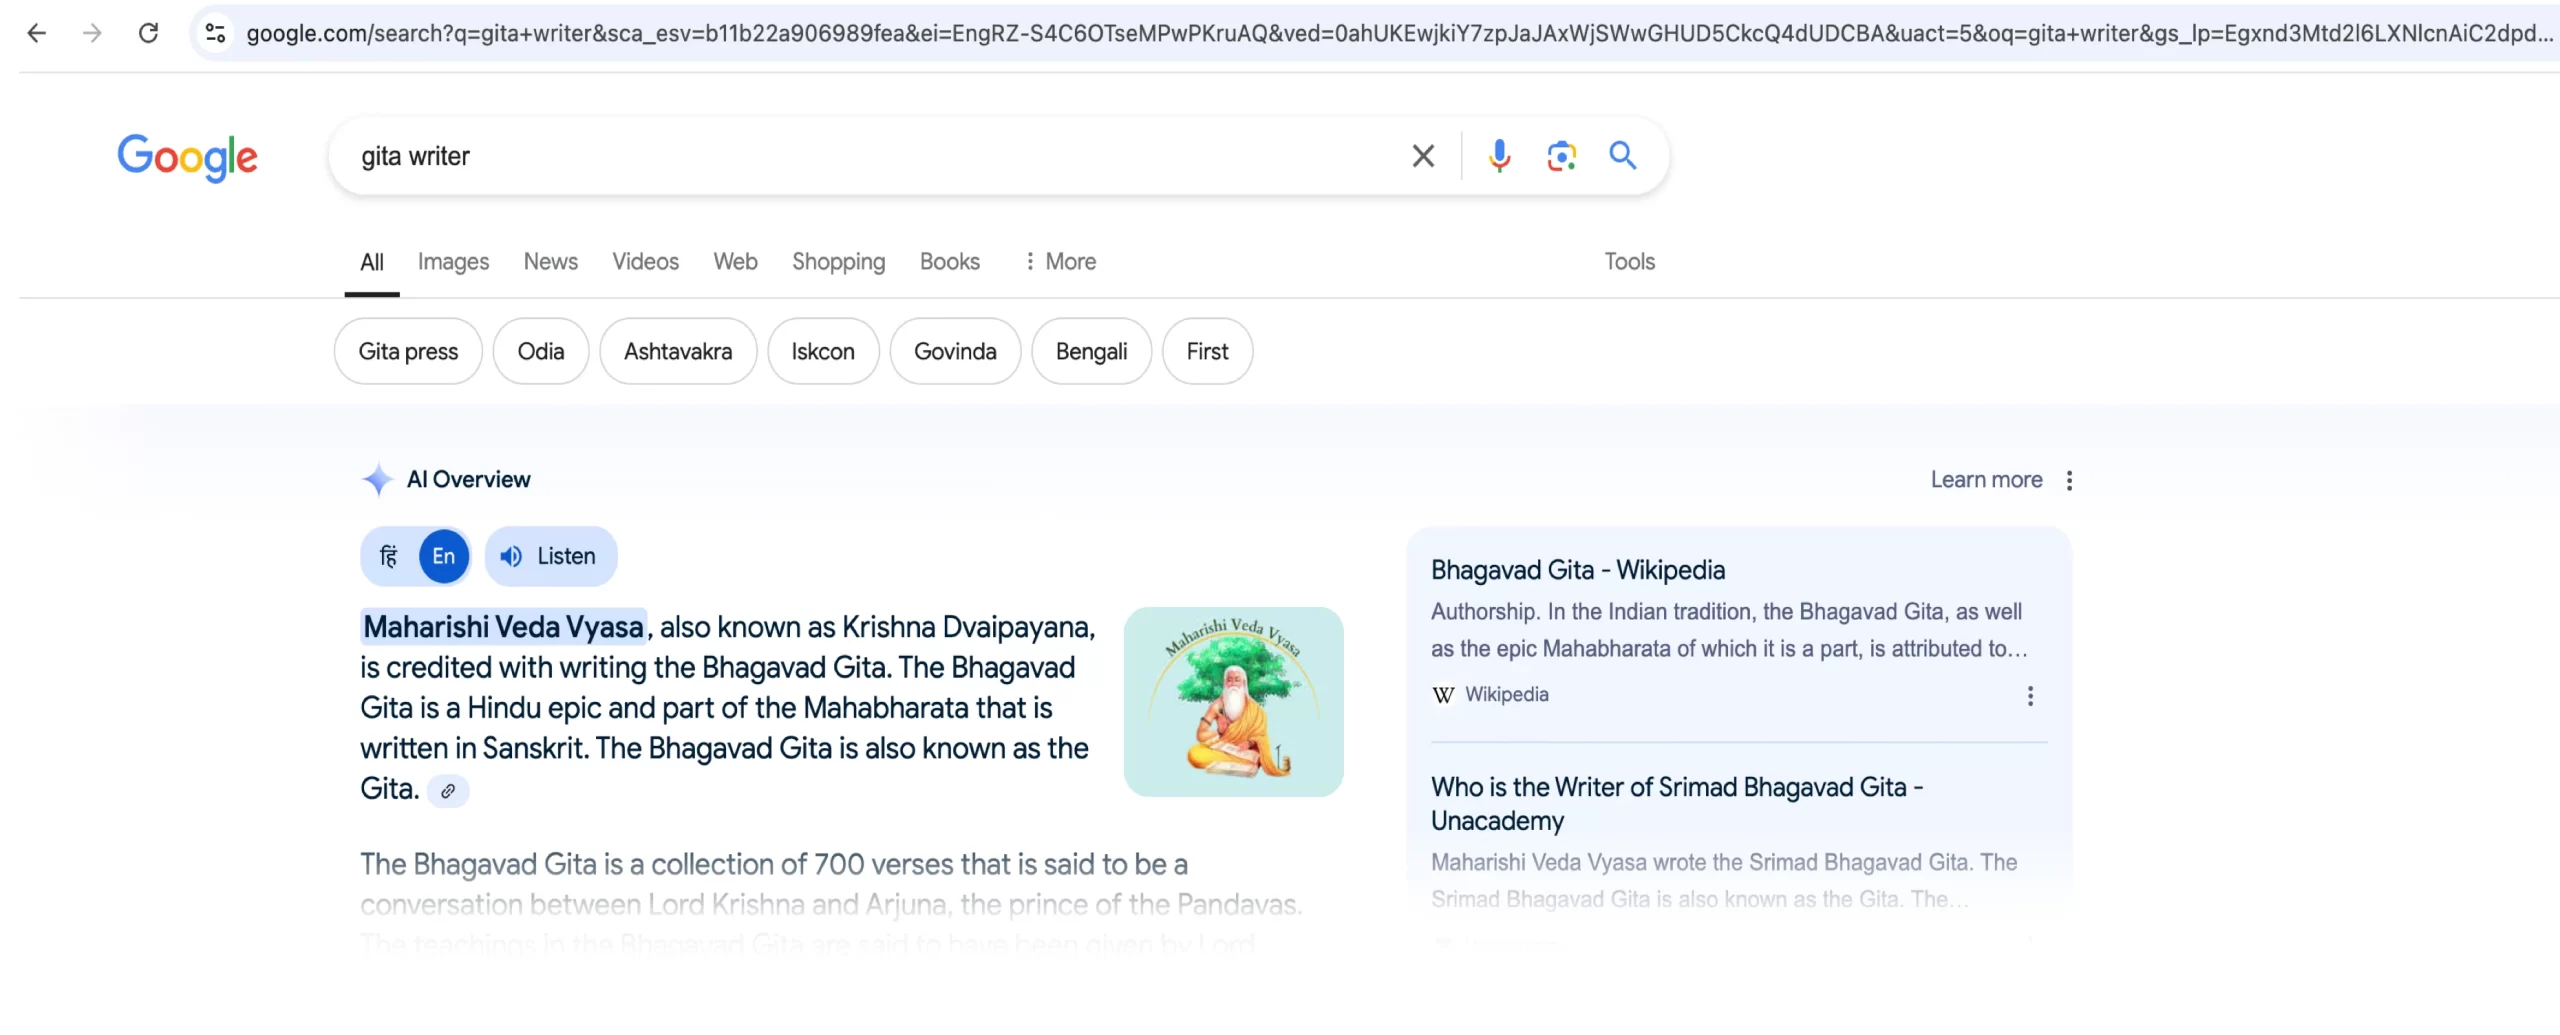Viewport: 2560px width, 1035px height.
Task: Reload the page with refresh icon
Action: click(x=148, y=33)
